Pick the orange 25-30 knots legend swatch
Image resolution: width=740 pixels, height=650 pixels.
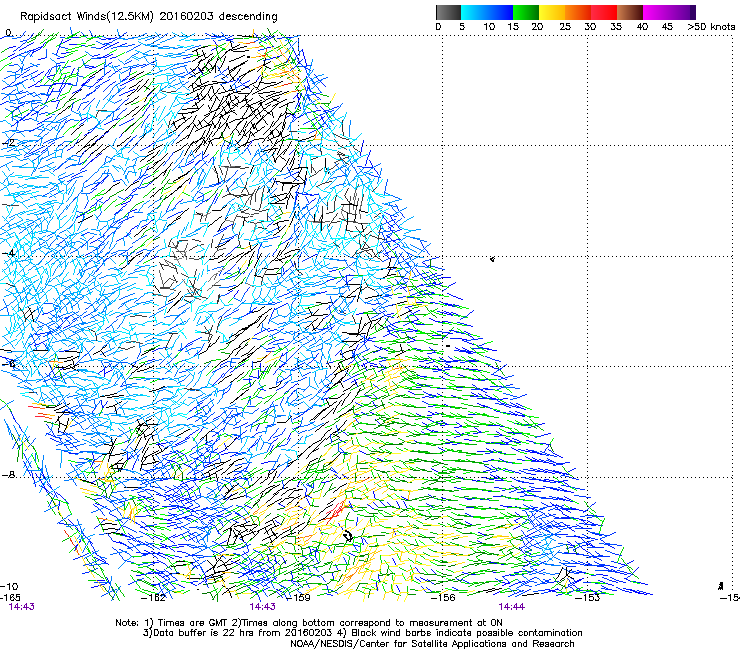pyautogui.click(x=578, y=12)
